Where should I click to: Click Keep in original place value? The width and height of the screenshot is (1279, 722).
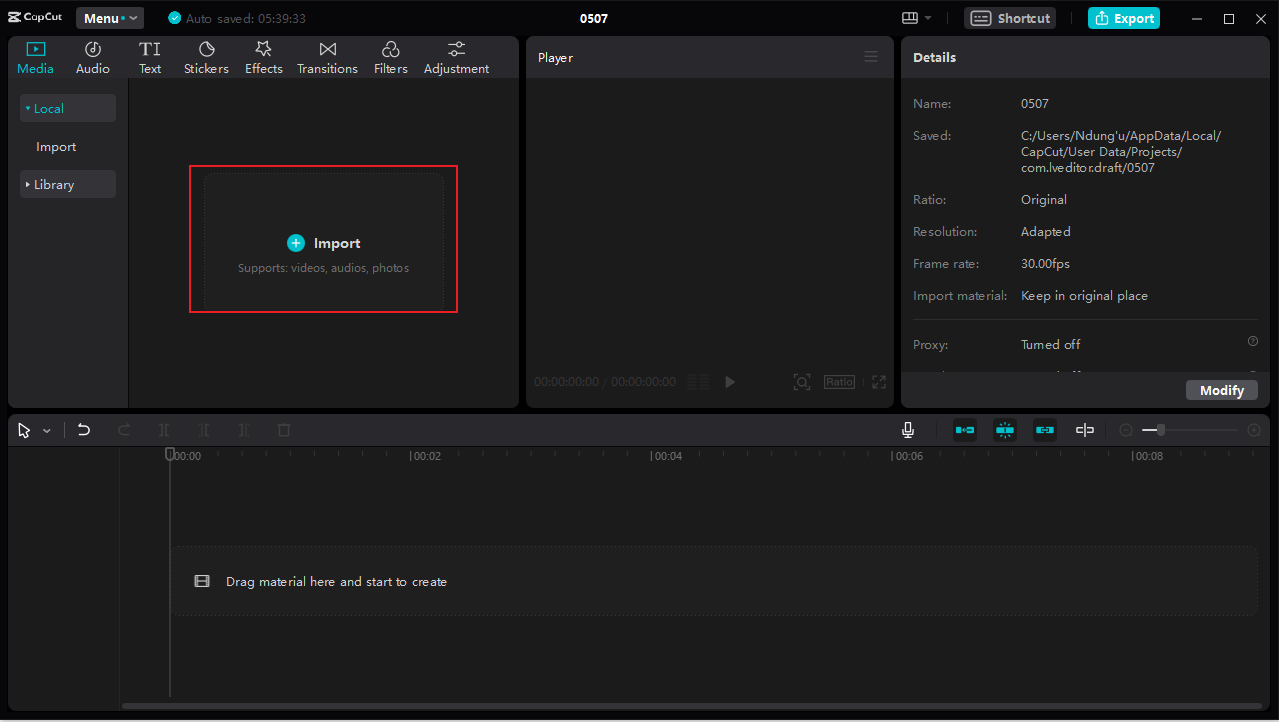point(1084,296)
